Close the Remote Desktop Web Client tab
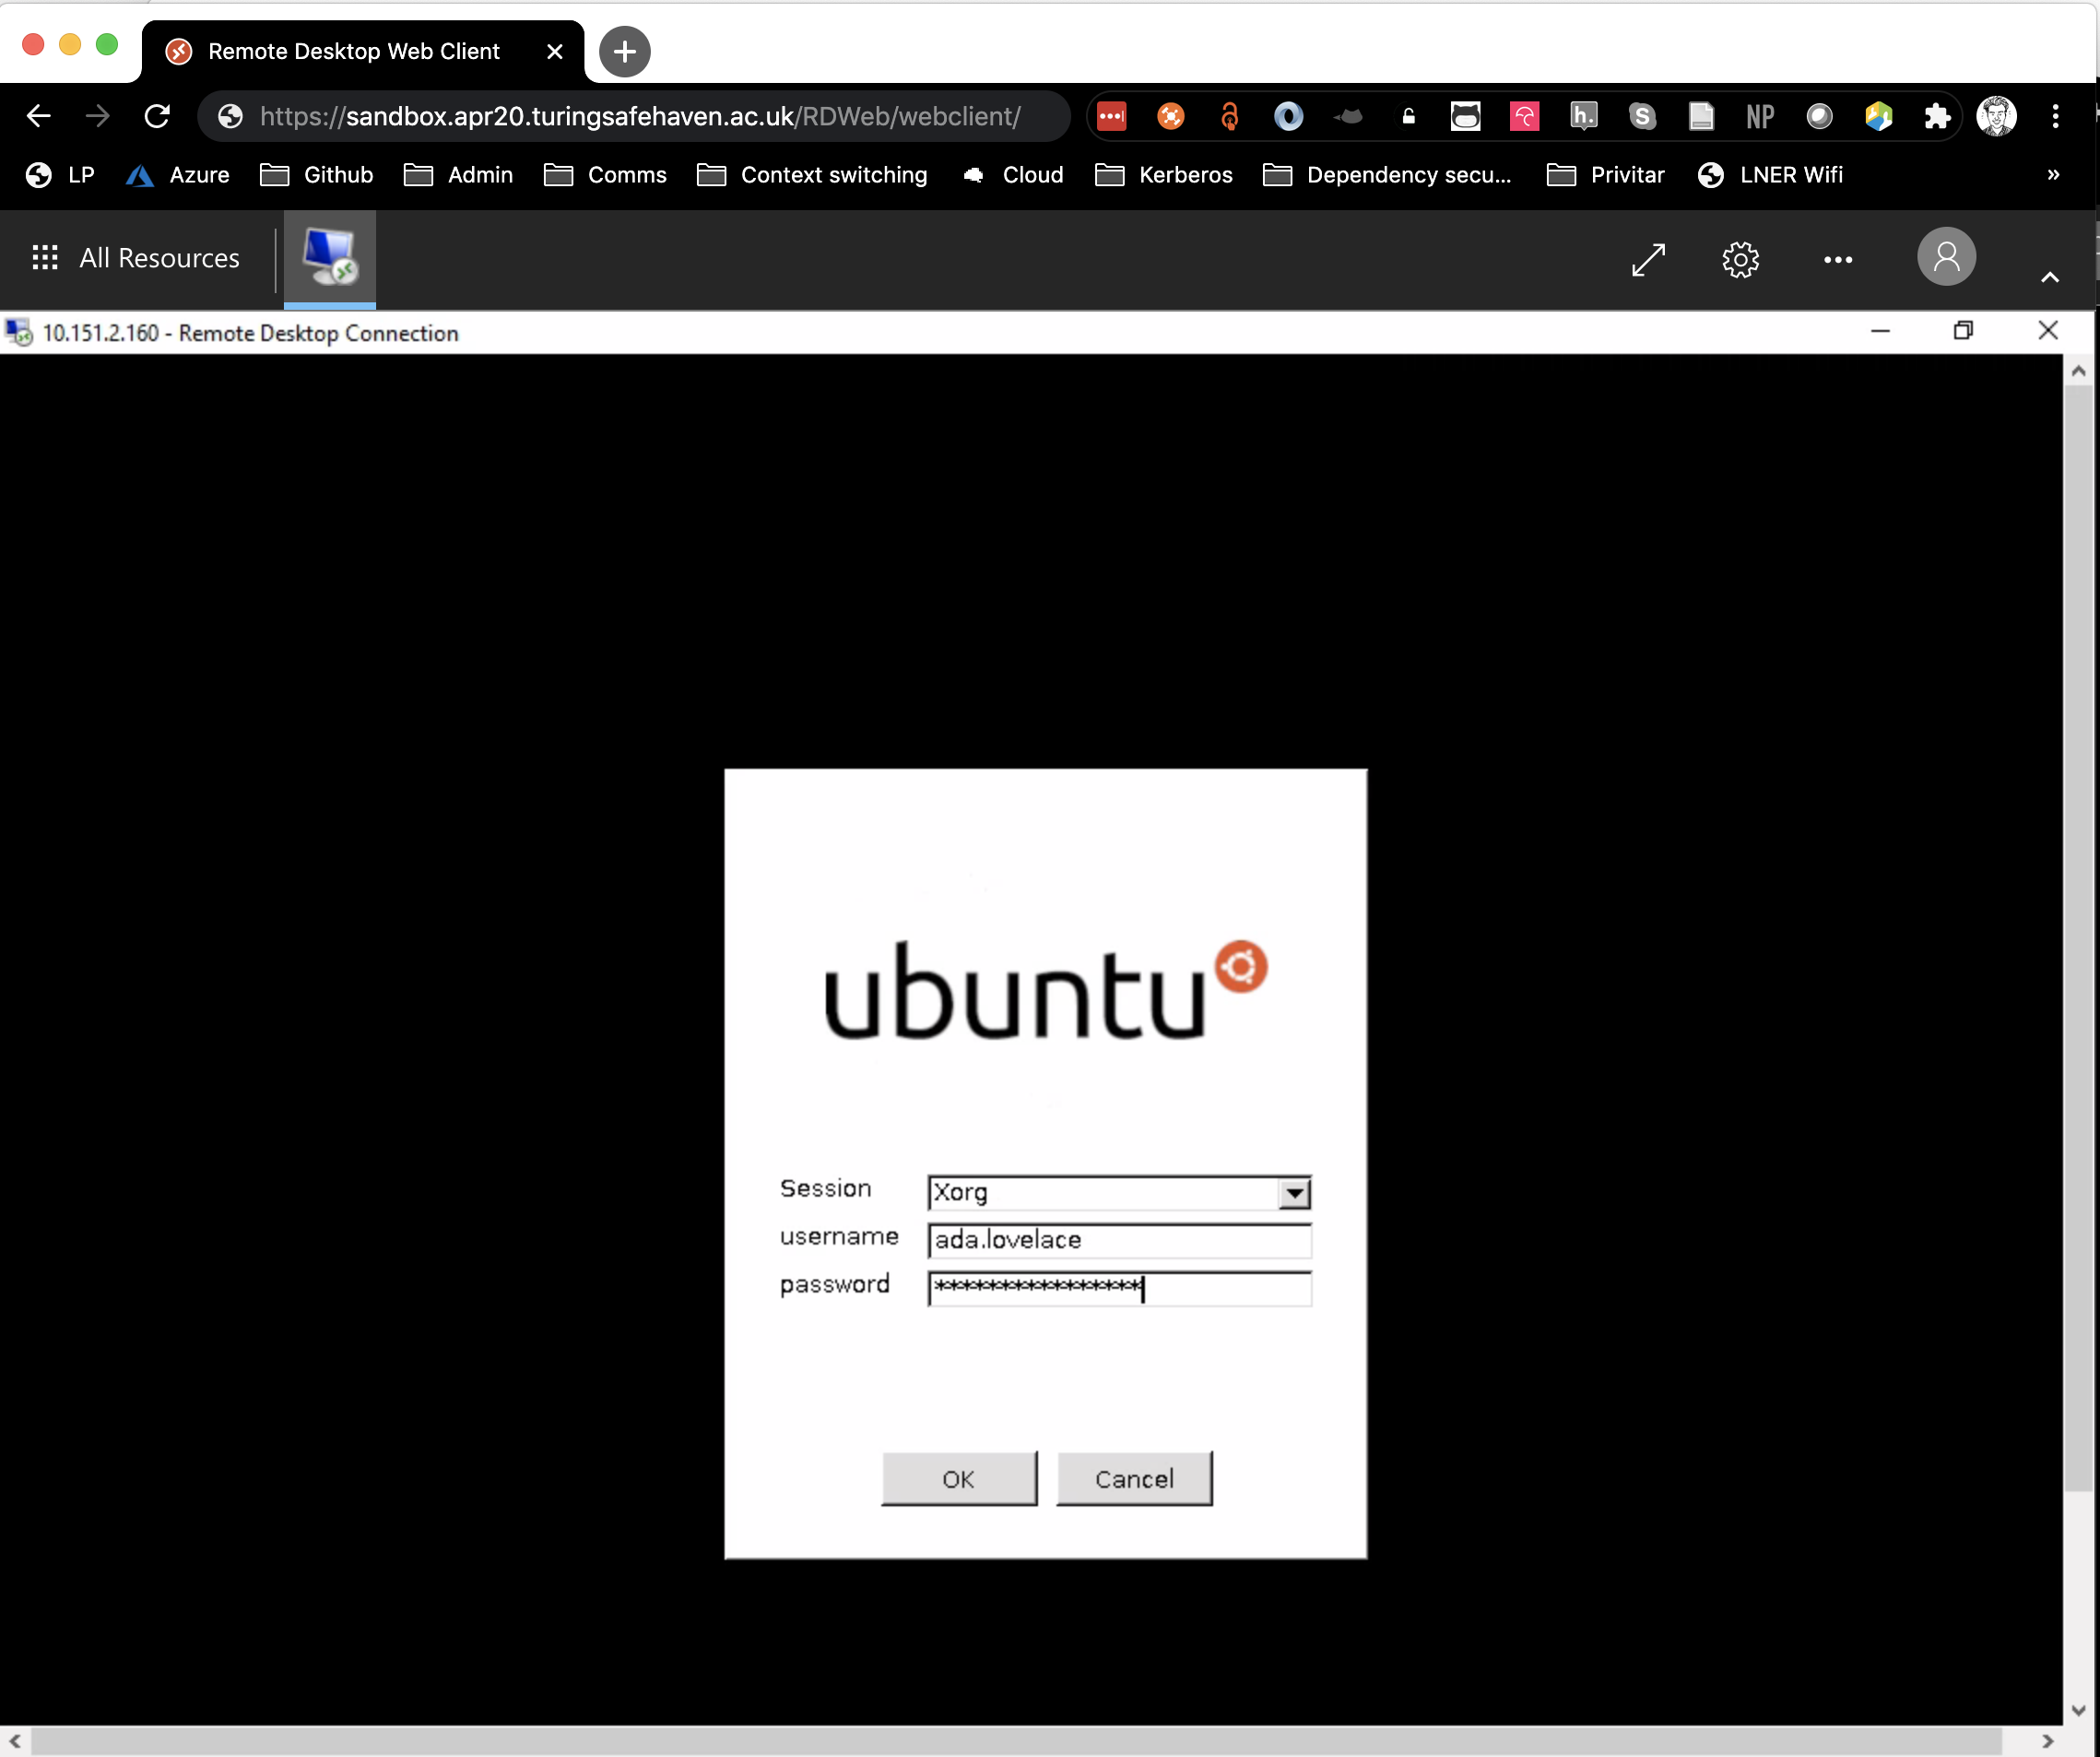Screen dimensions: 2100x1757 [555, 51]
